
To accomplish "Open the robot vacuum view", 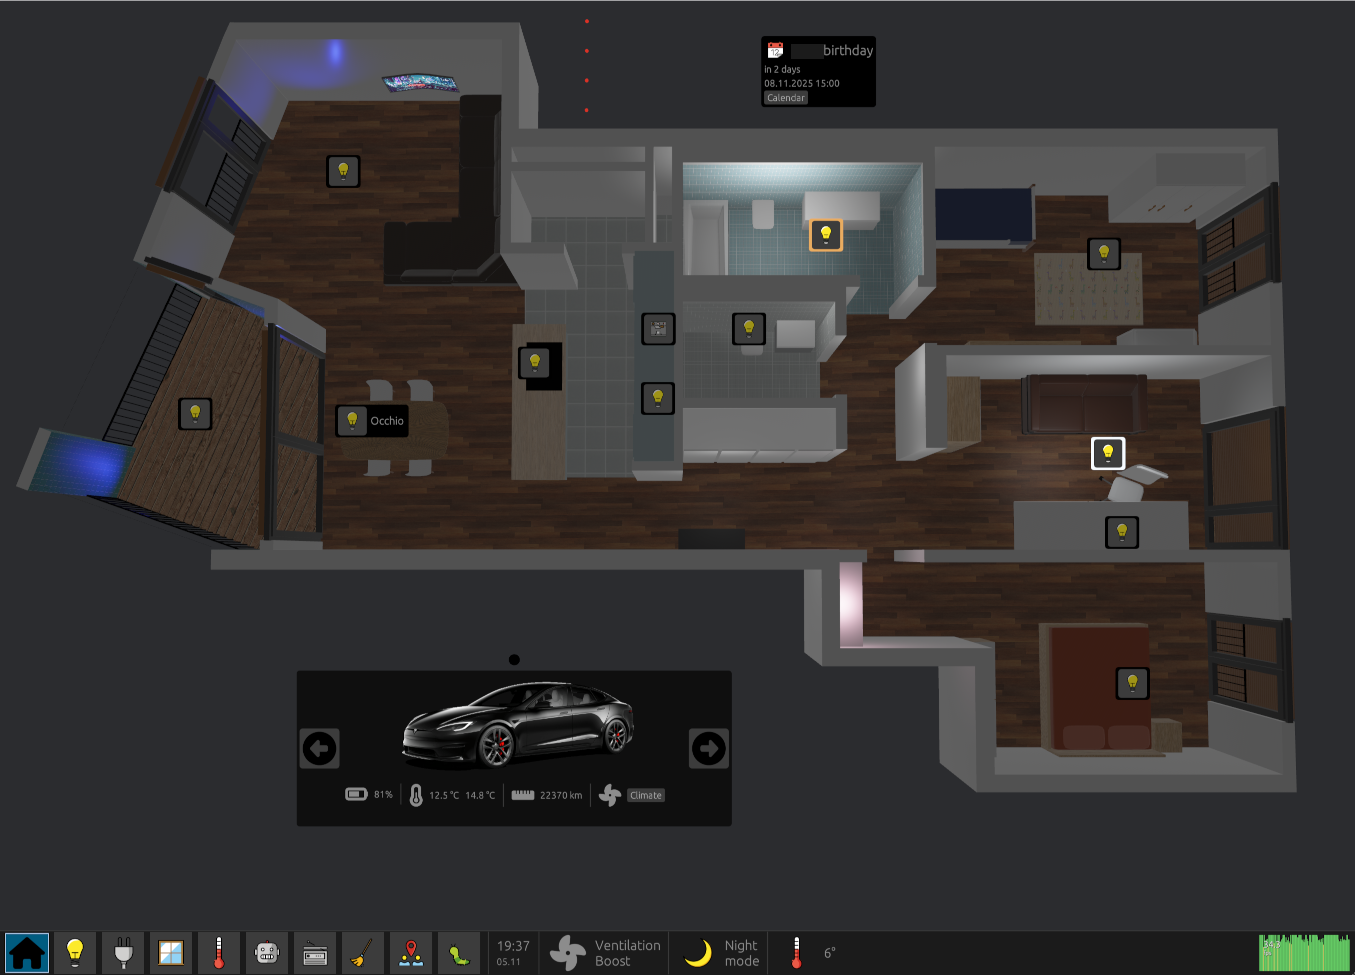I will [266, 952].
